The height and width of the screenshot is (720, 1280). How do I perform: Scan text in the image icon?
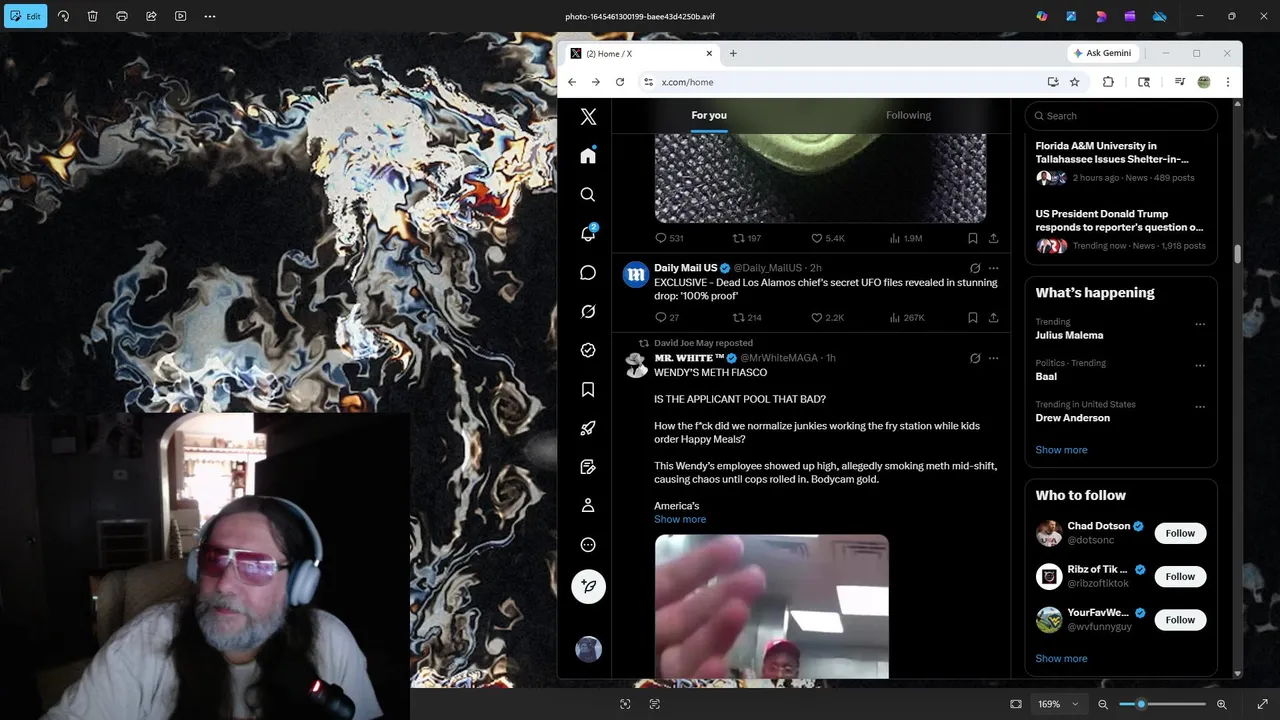point(655,704)
